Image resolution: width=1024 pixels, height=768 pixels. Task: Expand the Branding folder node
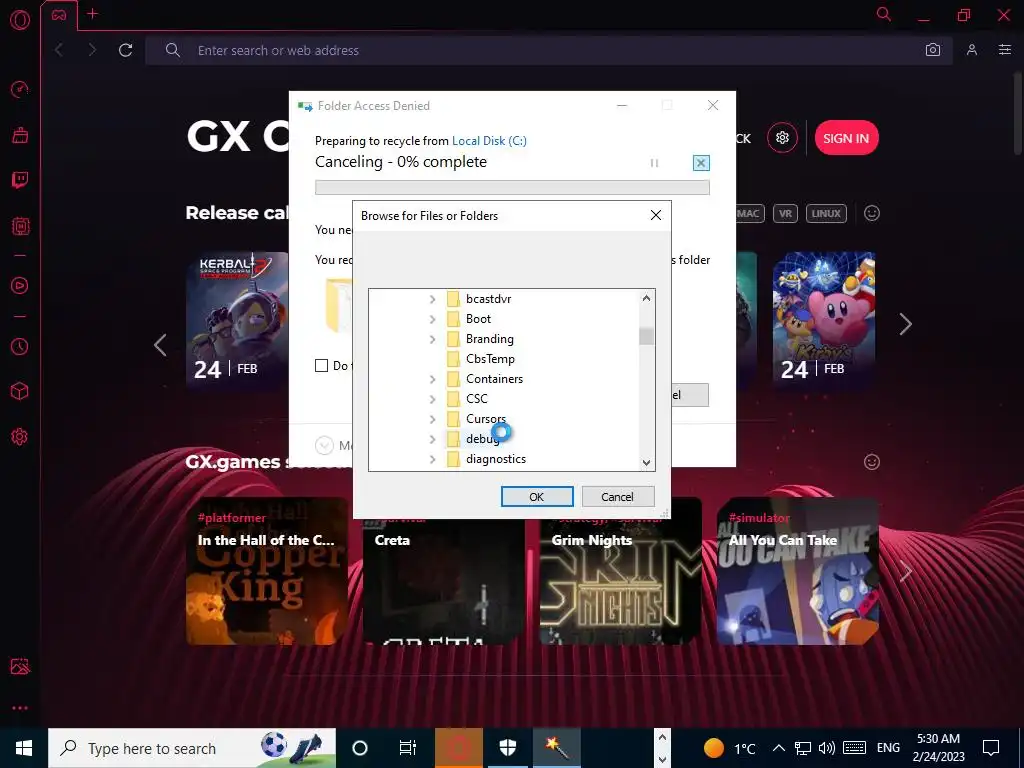432,339
